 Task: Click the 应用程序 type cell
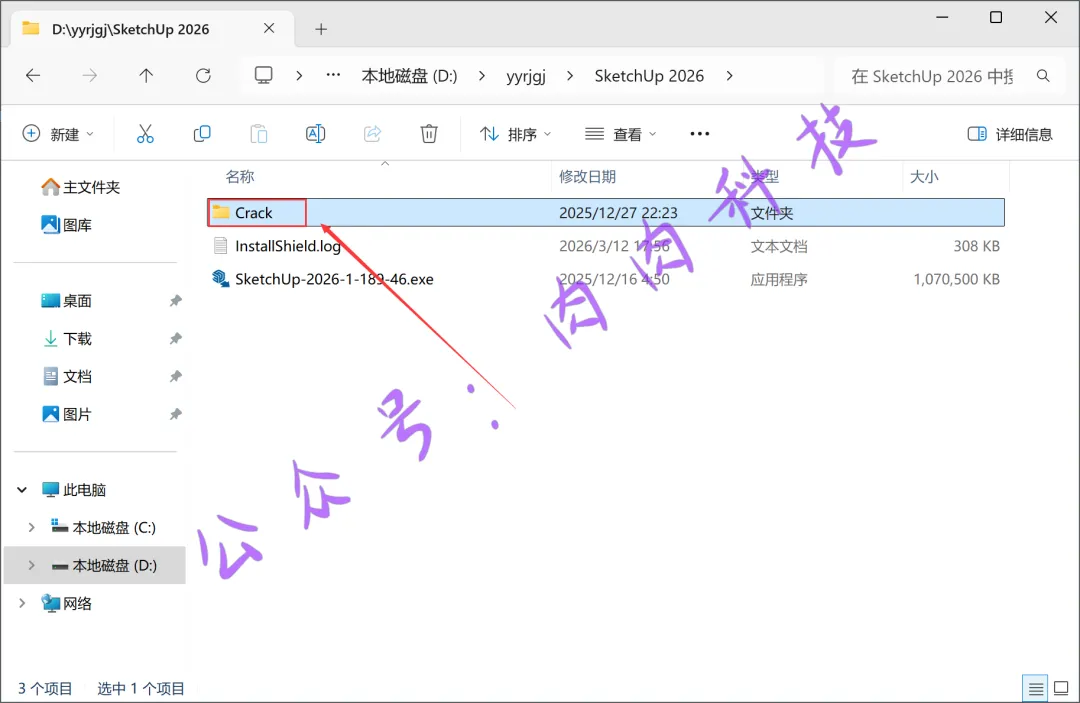[x=778, y=279]
